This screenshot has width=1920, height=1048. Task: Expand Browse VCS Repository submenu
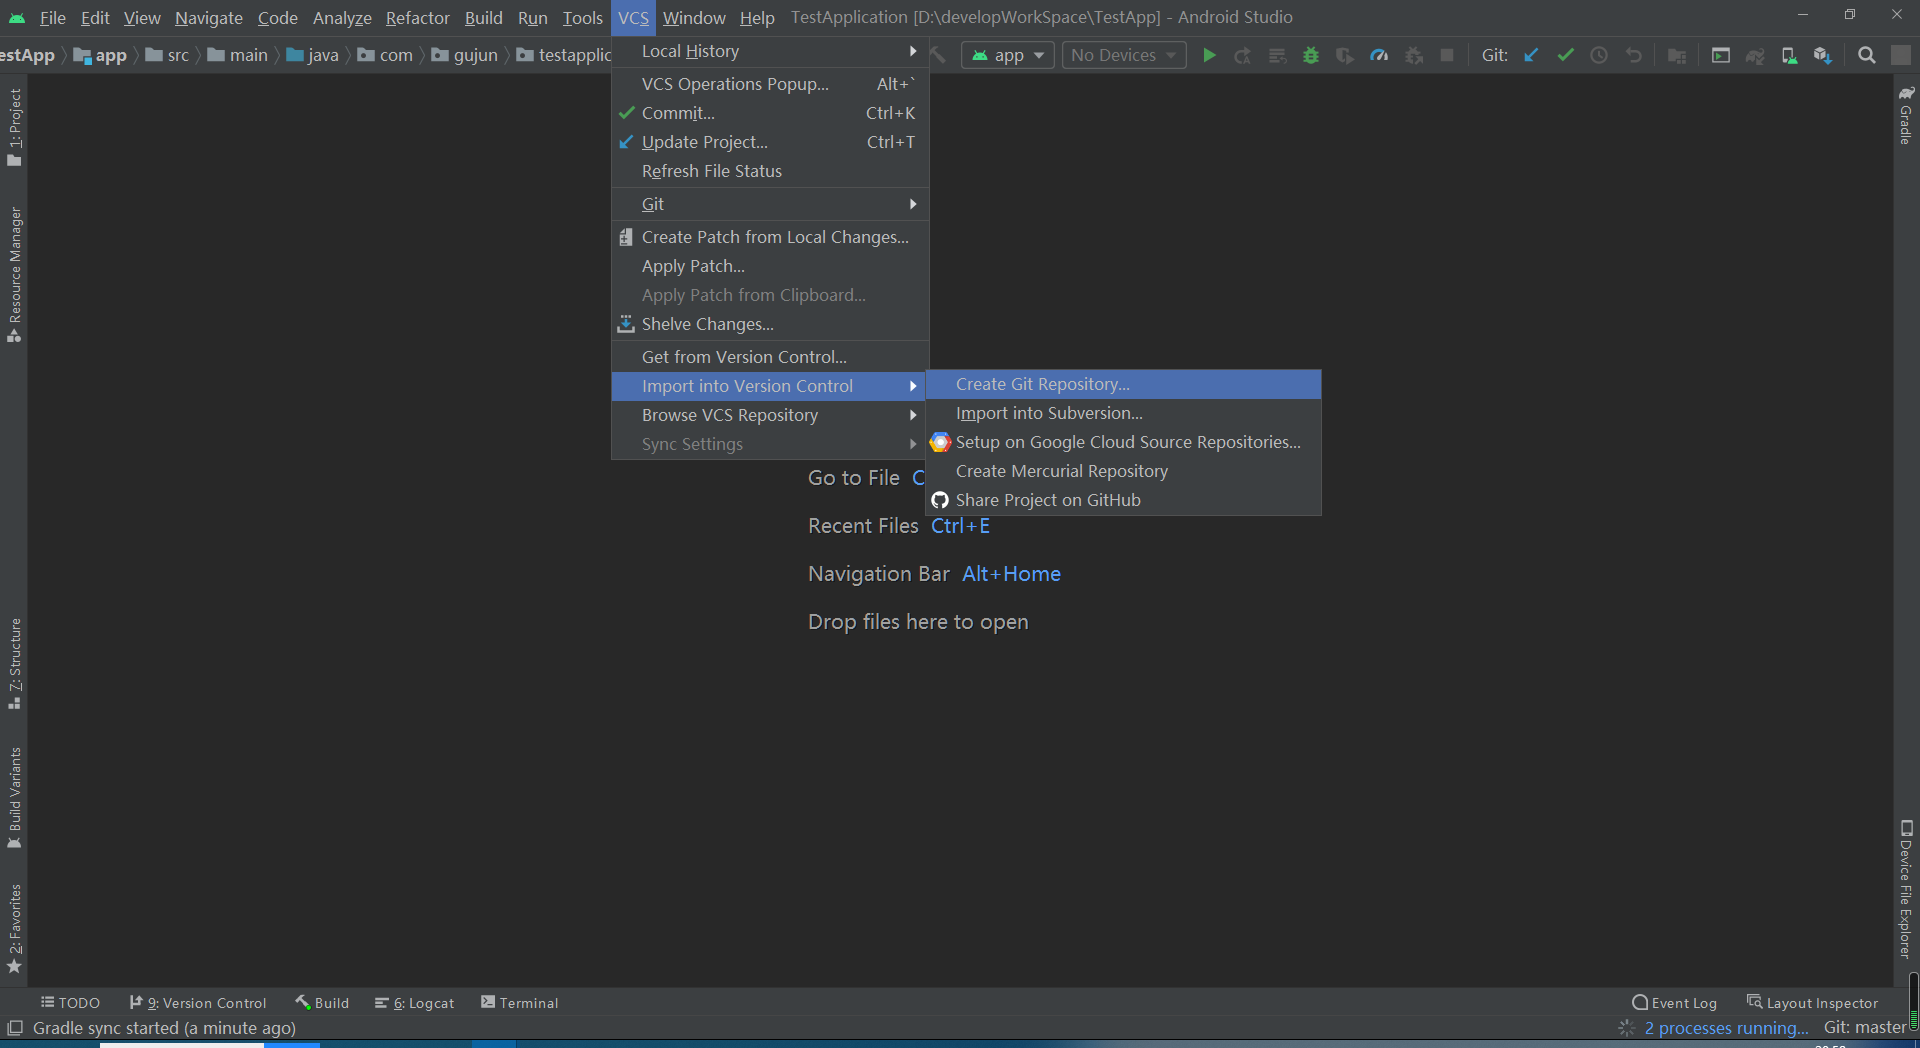pyautogui.click(x=770, y=415)
